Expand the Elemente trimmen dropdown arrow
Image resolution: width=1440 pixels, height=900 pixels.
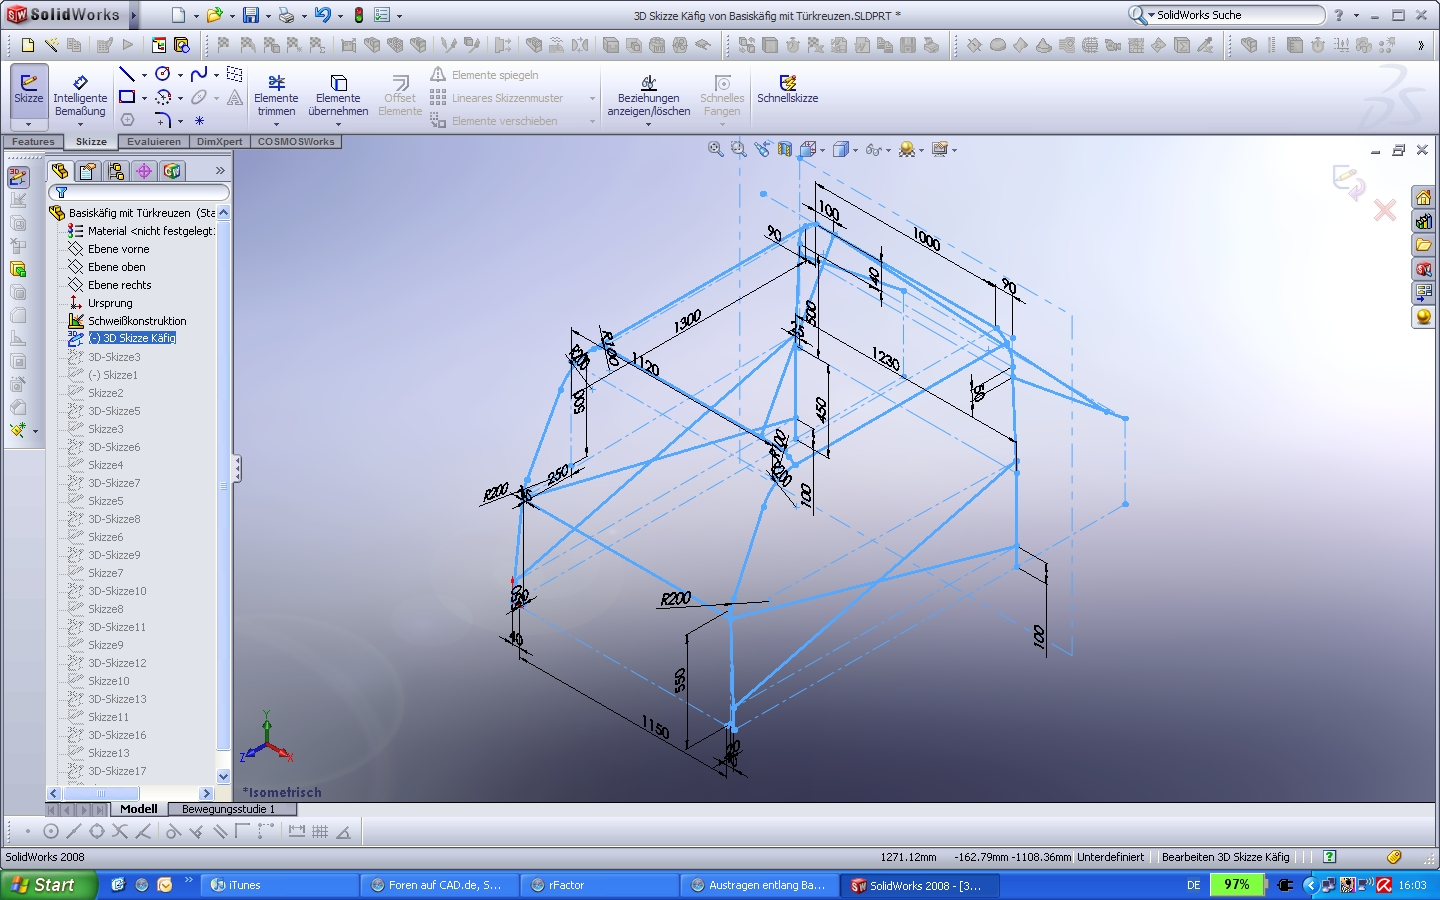276,125
